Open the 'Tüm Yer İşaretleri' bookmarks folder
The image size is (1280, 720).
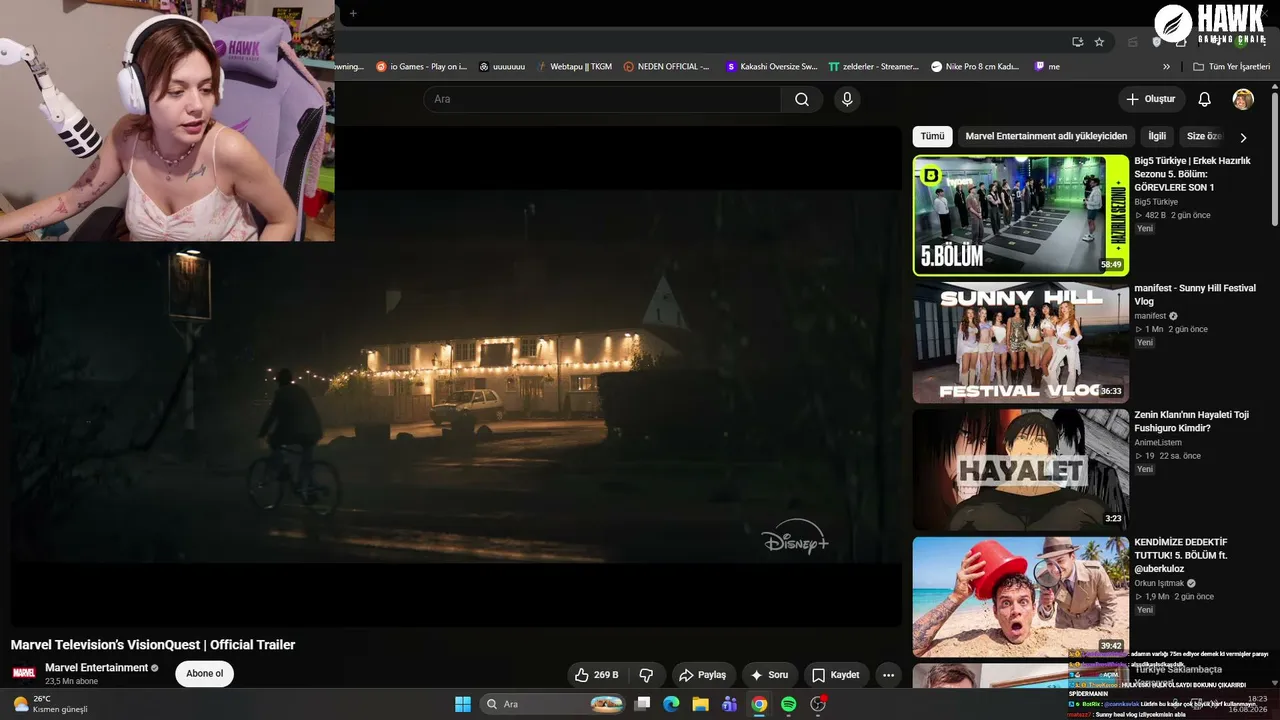click(1231, 67)
